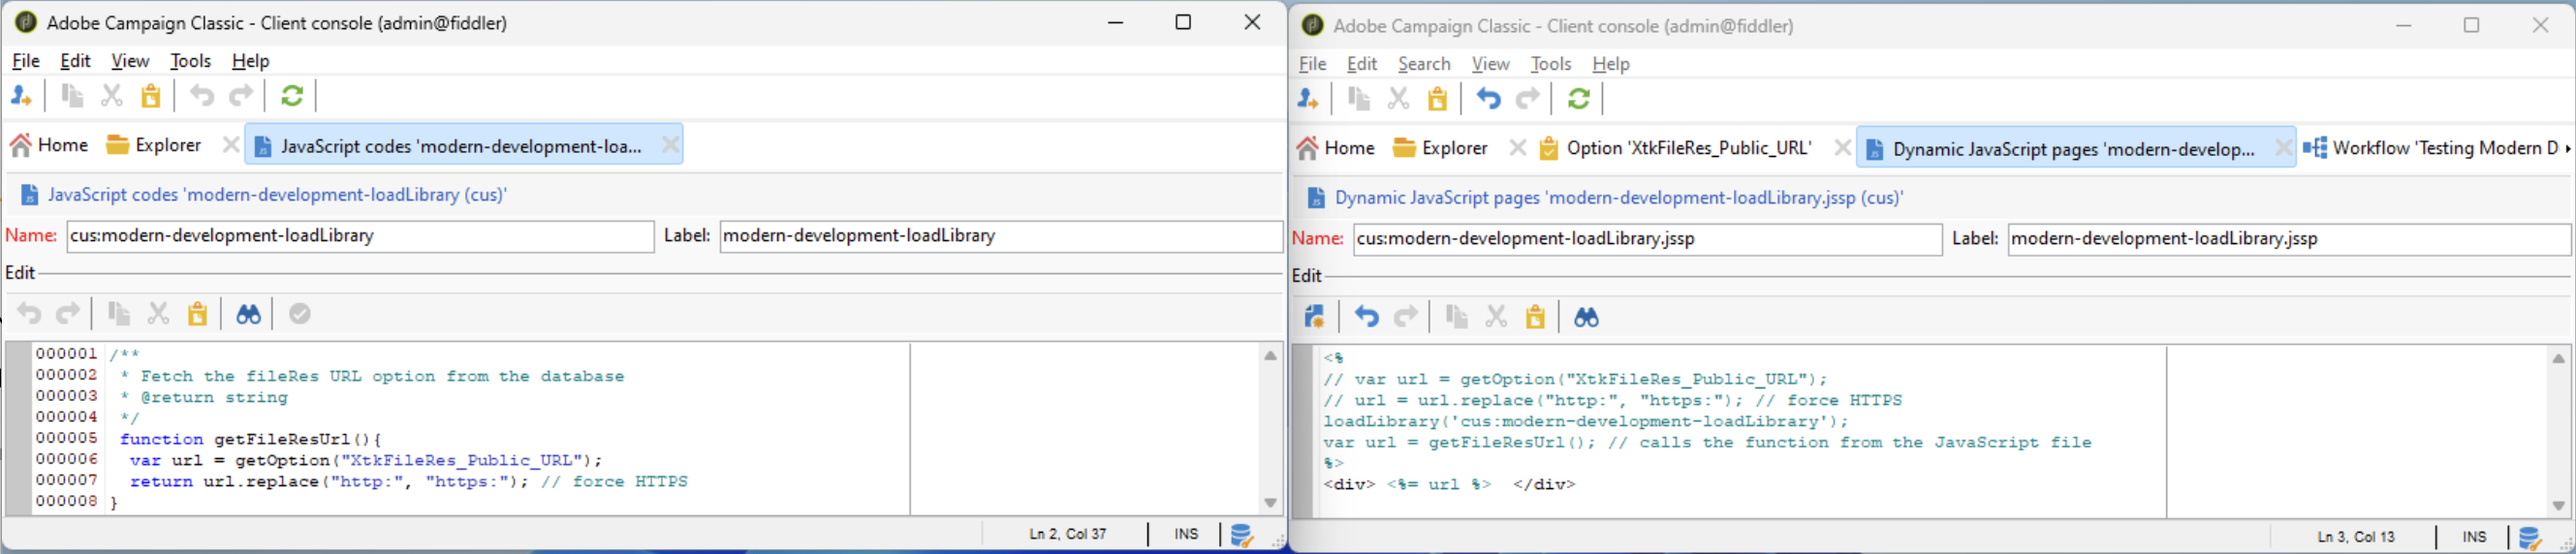Click Redo in the left window code editor toolbar
The width and height of the screenshot is (2576, 554).
click(67, 314)
